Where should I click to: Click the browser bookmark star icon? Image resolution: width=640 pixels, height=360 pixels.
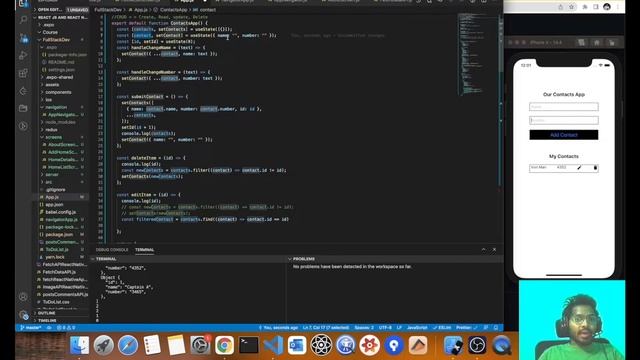[572, 7]
